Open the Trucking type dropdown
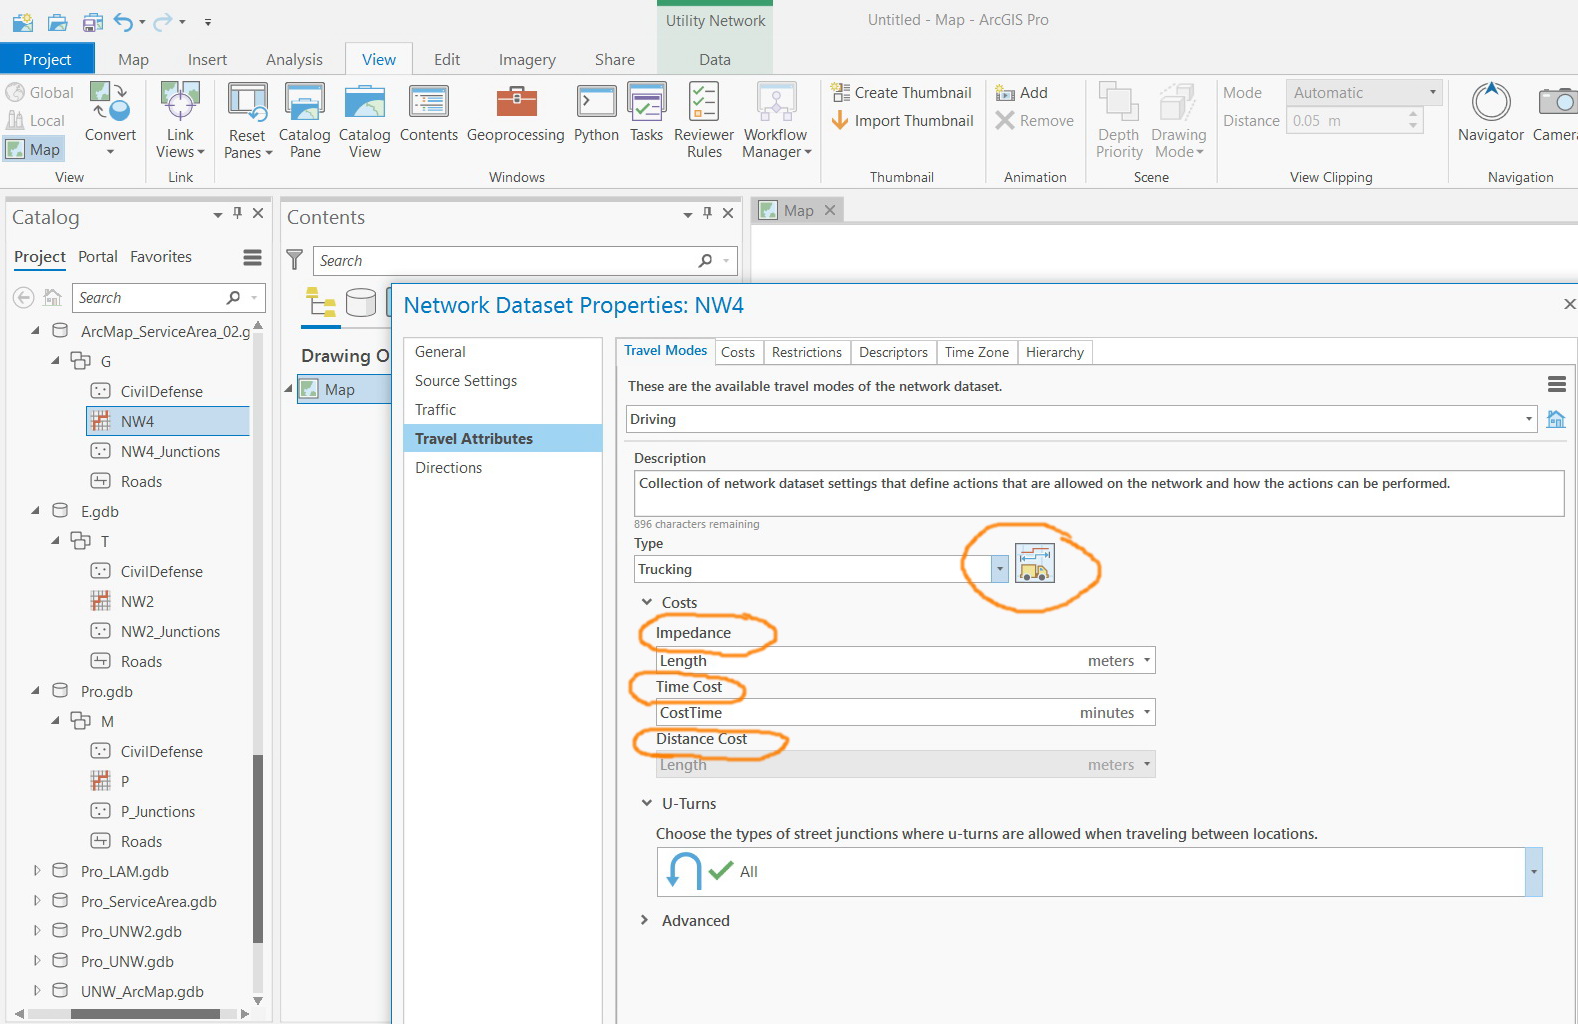Screen dimensions: 1578x1024 point(999,569)
